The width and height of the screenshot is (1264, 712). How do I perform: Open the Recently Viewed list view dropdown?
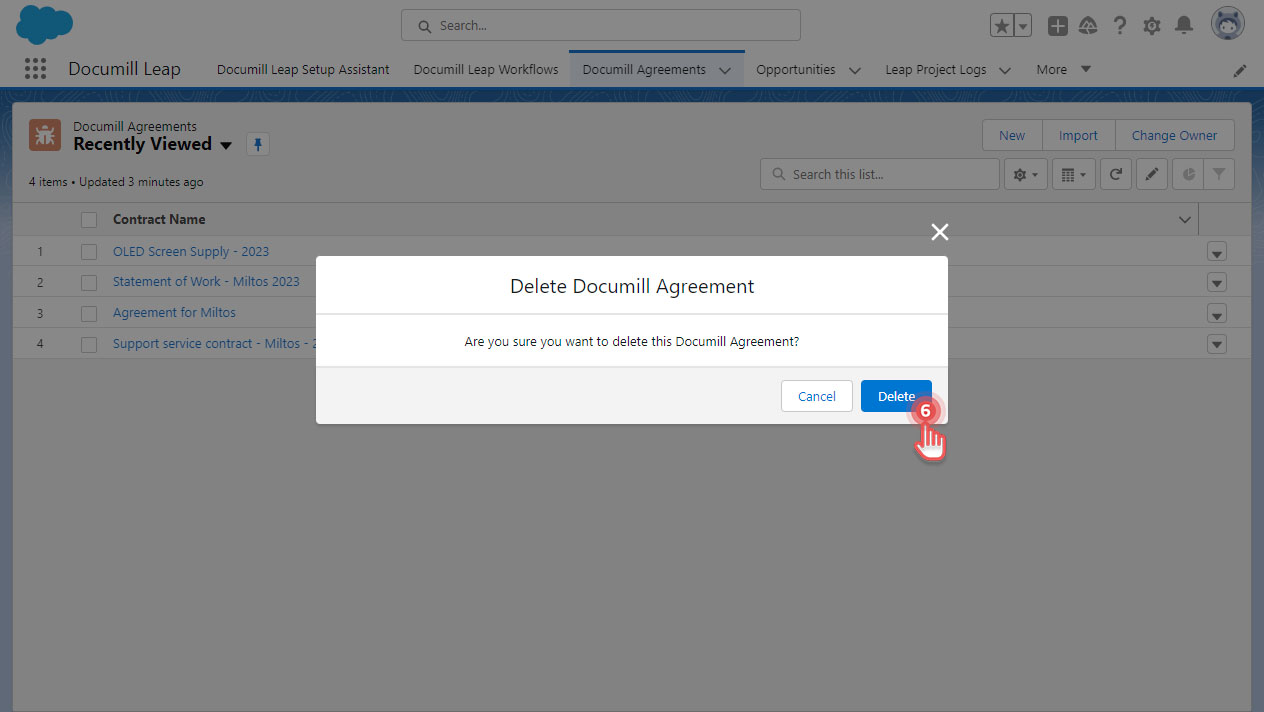227,144
